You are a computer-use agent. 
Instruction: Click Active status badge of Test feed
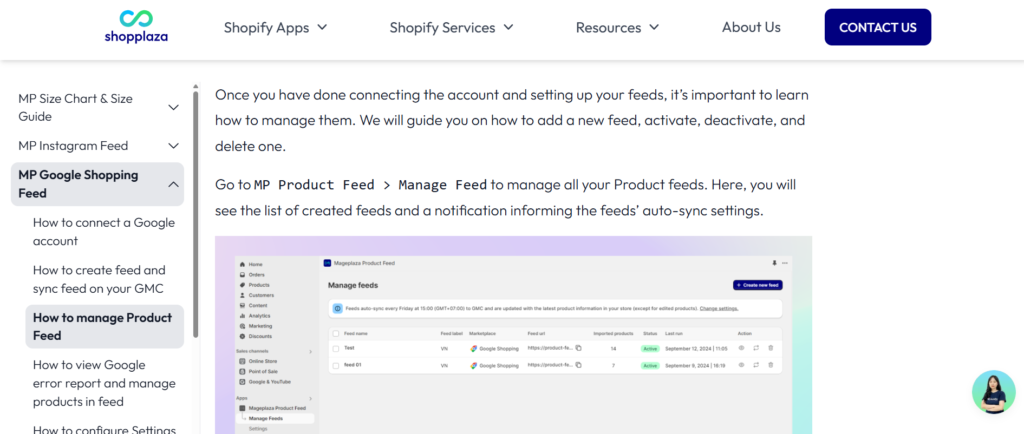click(x=650, y=349)
